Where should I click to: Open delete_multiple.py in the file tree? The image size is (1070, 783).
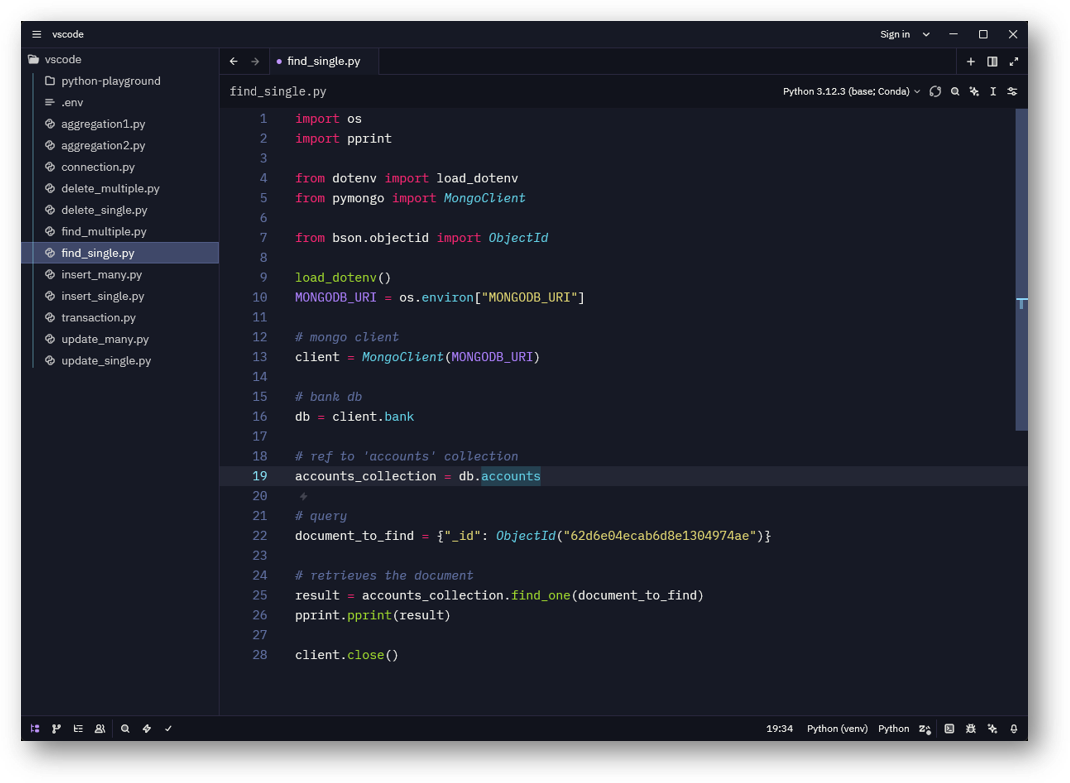click(120, 188)
